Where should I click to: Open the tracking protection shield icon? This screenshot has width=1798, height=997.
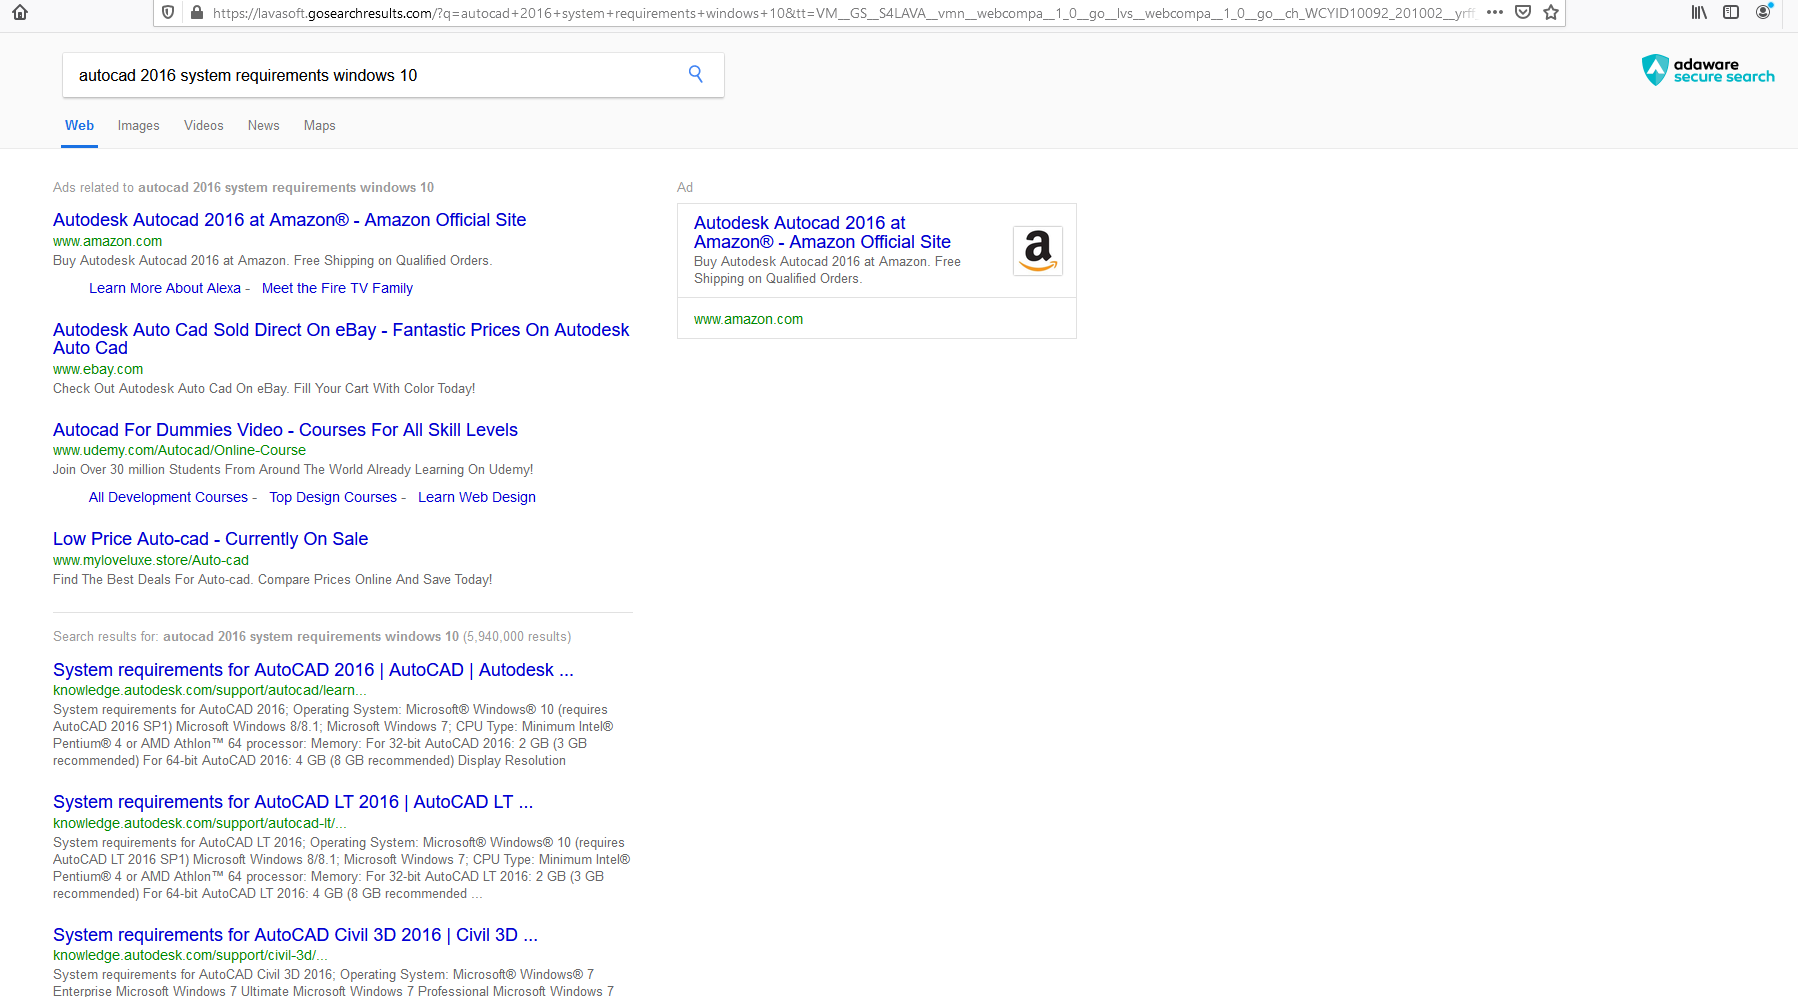coord(168,13)
